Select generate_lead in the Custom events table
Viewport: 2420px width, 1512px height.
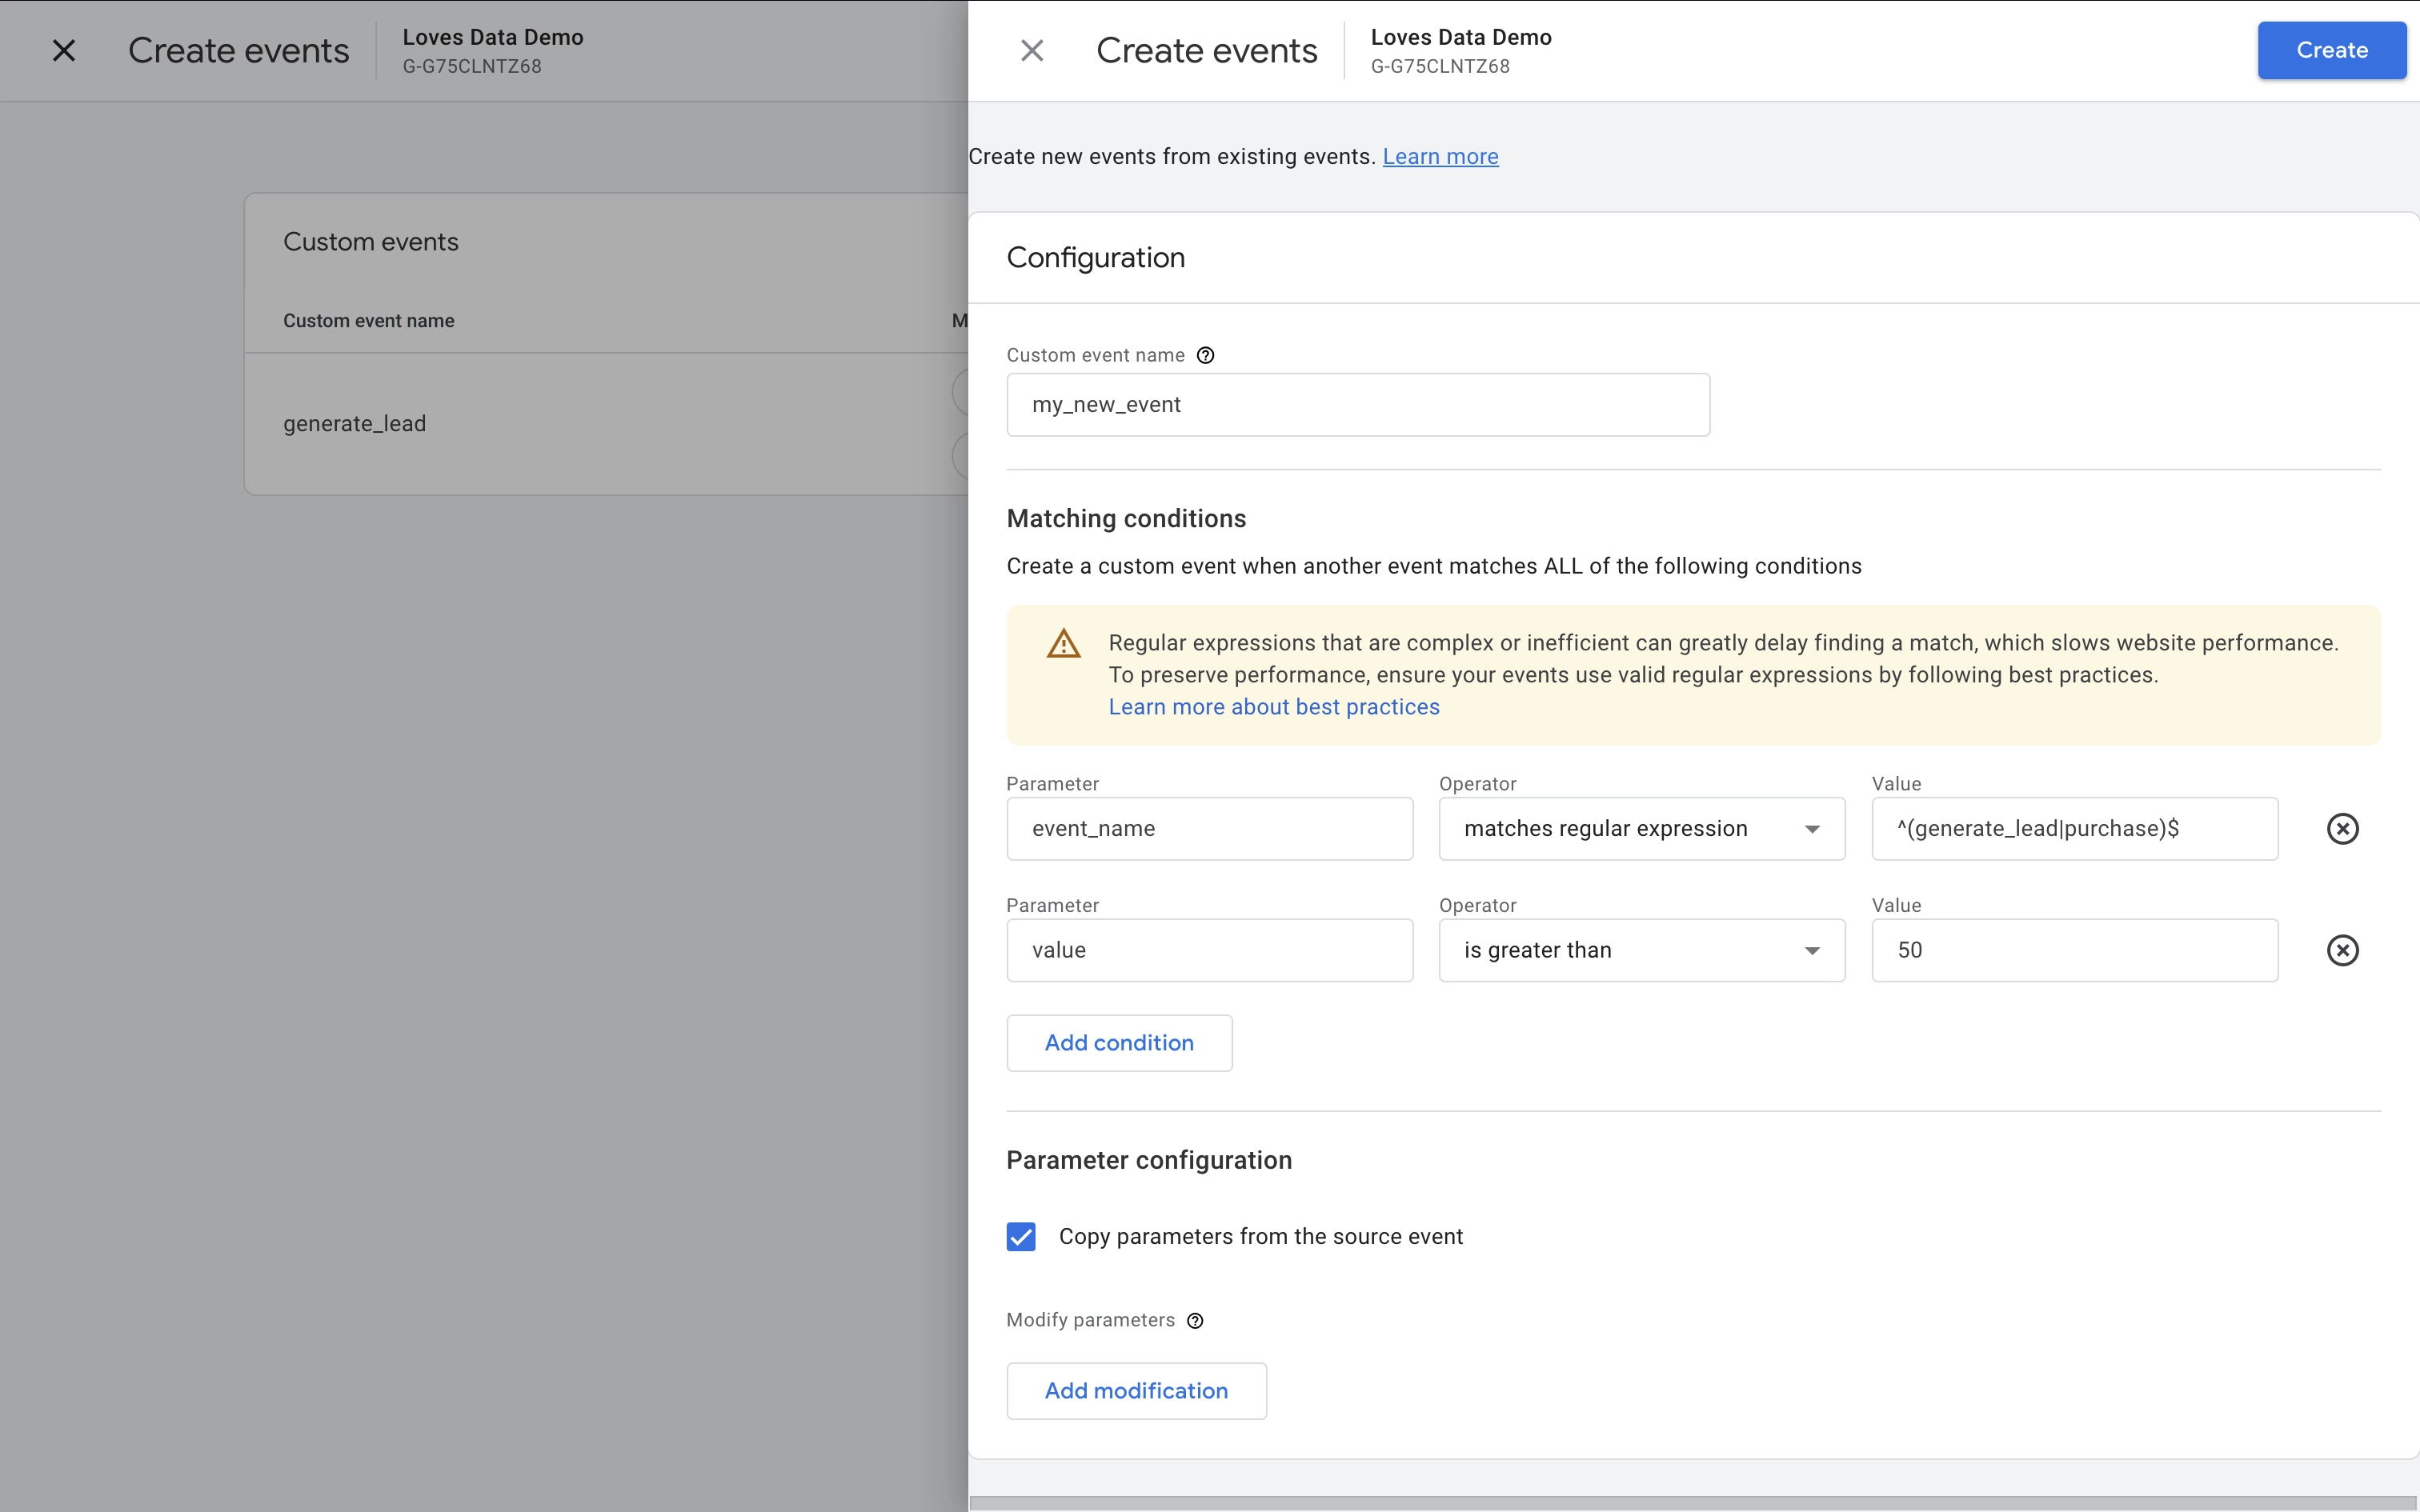pyautogui.click(x=354, y=424)
